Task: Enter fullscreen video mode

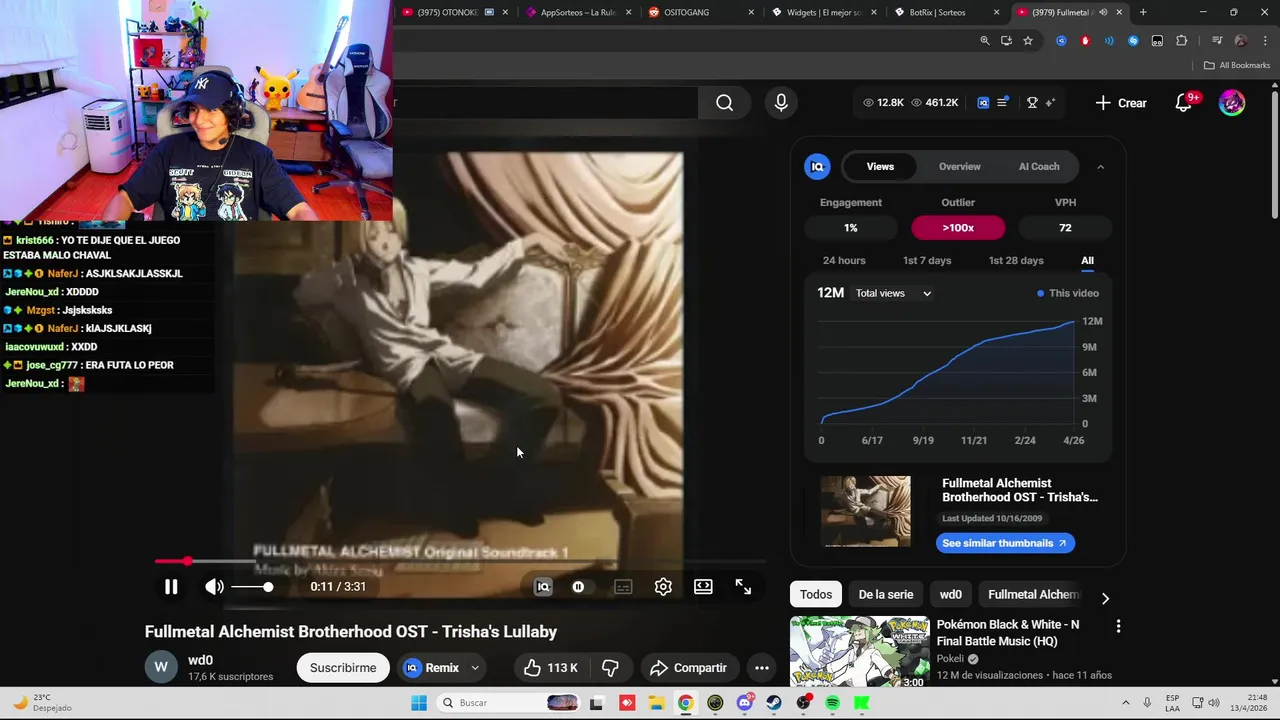Action: pos(743,587)
